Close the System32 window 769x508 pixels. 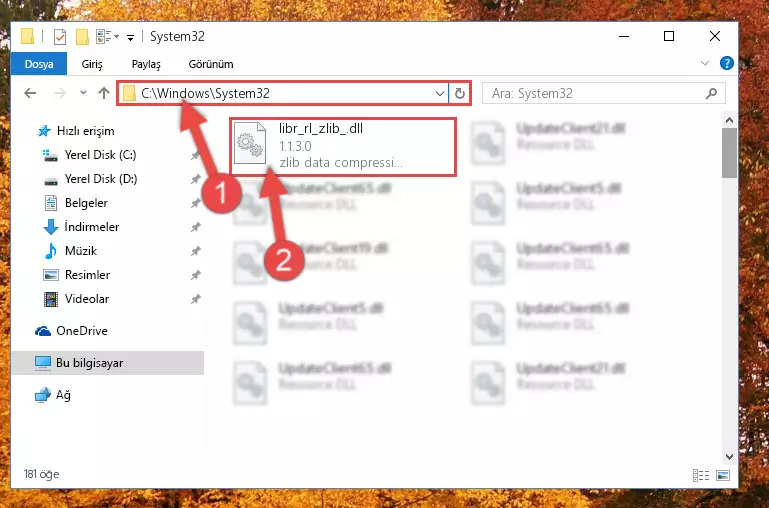715,36
